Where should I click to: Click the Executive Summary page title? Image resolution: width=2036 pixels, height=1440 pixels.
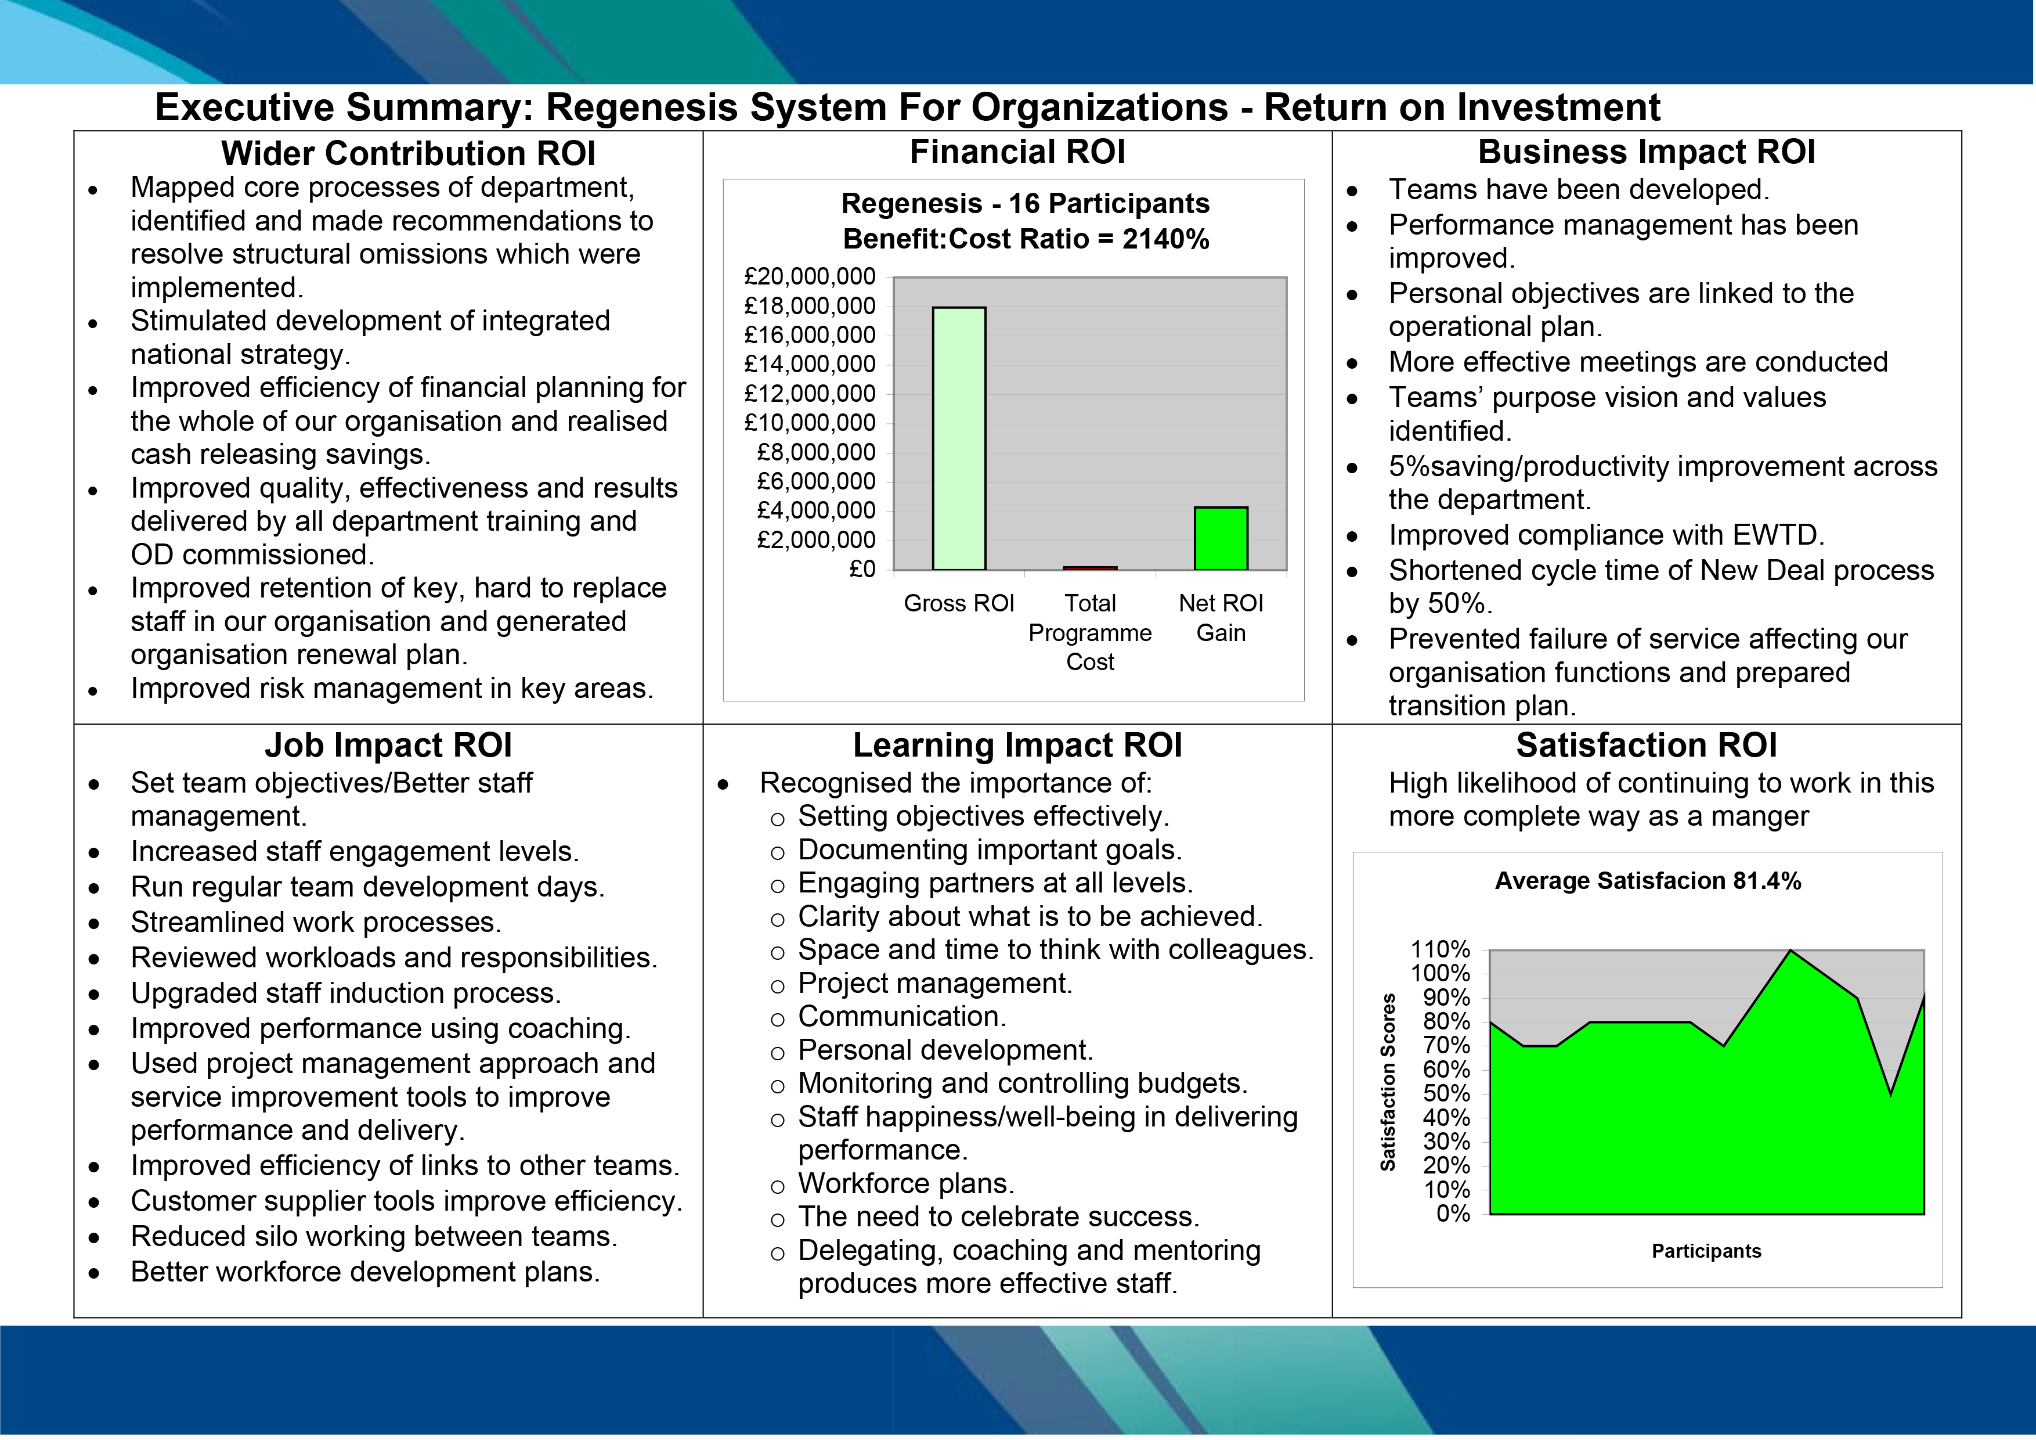(907, 107)
